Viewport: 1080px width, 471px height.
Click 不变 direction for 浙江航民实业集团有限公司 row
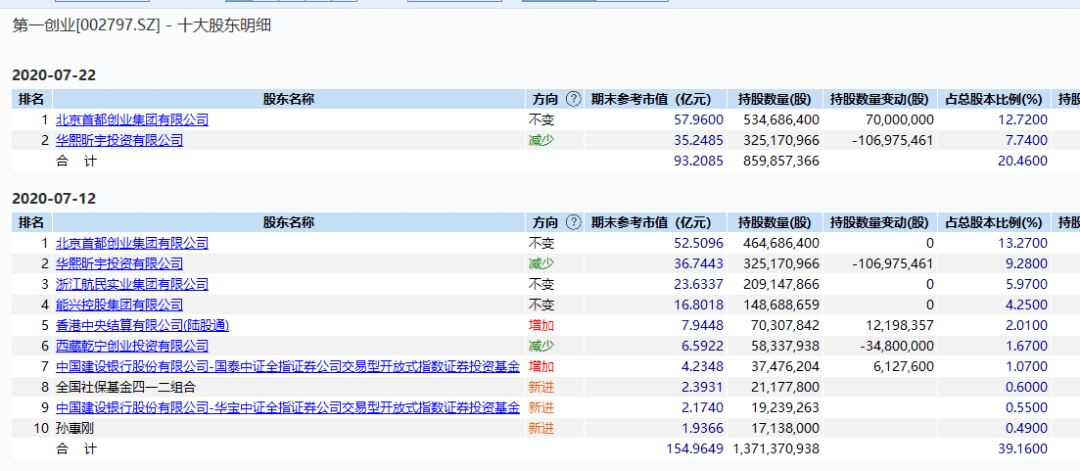541,284
